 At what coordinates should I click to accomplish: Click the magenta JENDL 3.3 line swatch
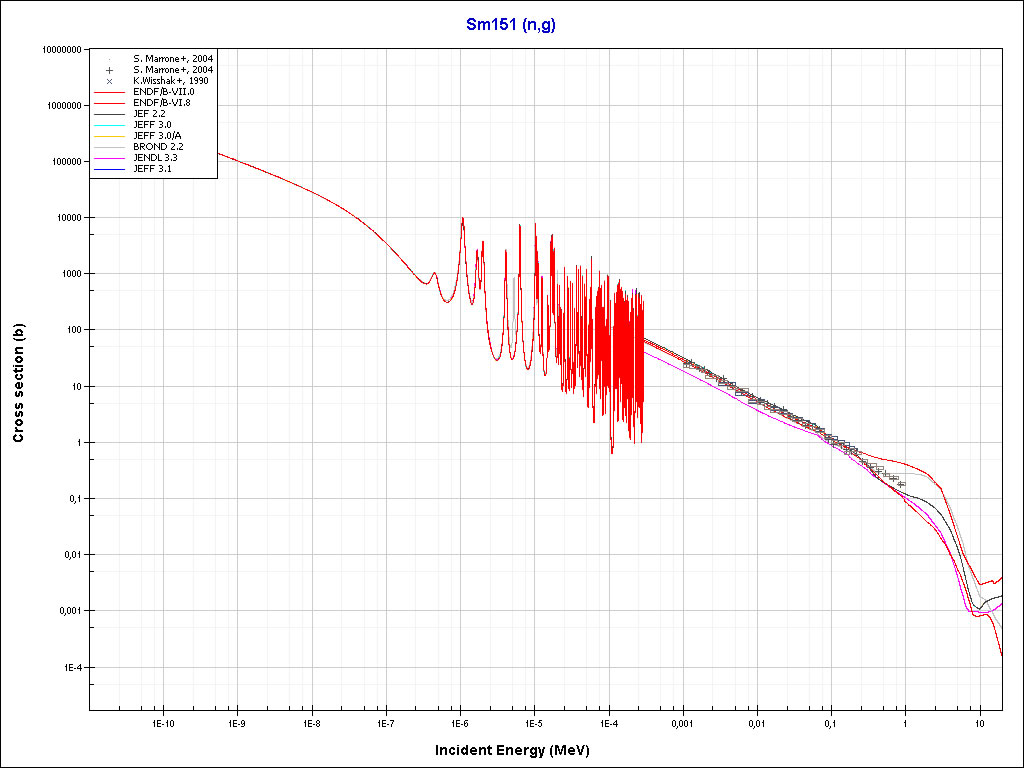tap(110, 158)
